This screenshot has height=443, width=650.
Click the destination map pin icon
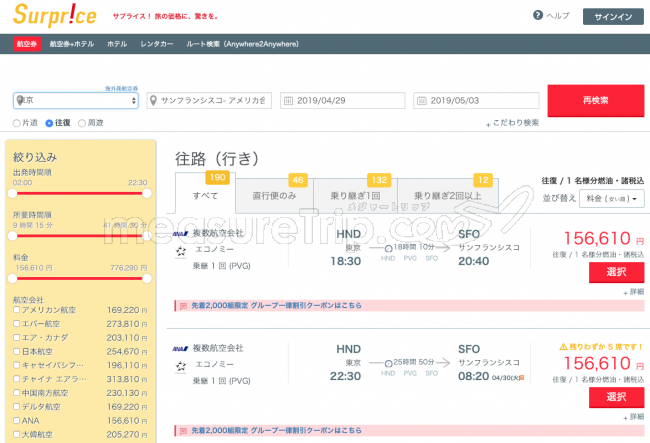pyautogui.click(x=153, y=100)
